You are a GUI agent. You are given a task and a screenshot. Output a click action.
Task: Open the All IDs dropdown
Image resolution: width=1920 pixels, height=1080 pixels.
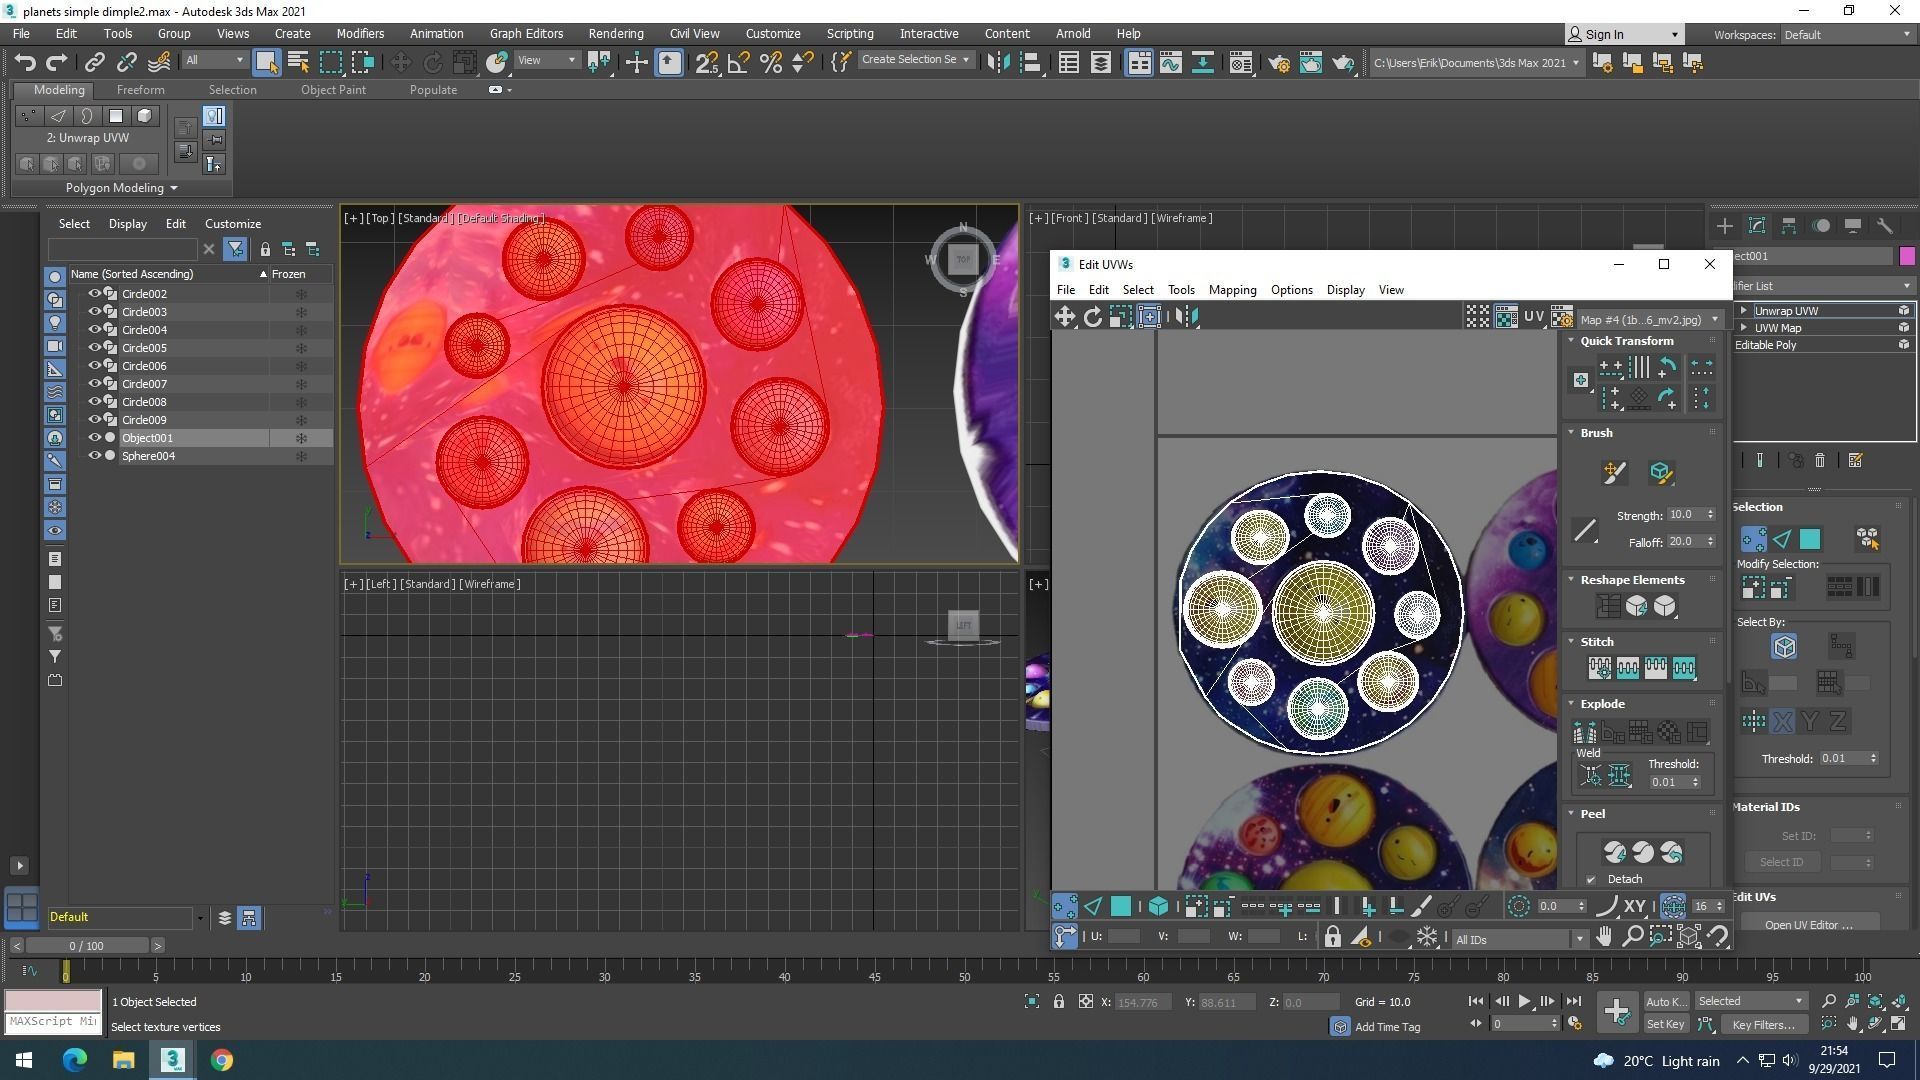[1580, 939]
